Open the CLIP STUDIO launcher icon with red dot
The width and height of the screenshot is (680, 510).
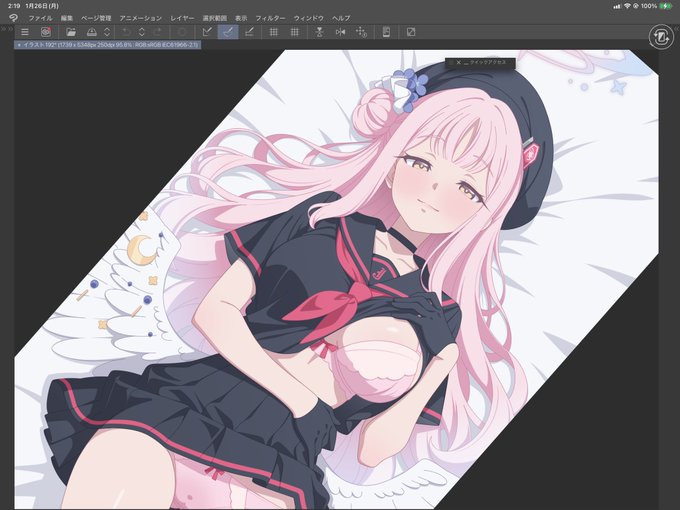click(46, 32)
